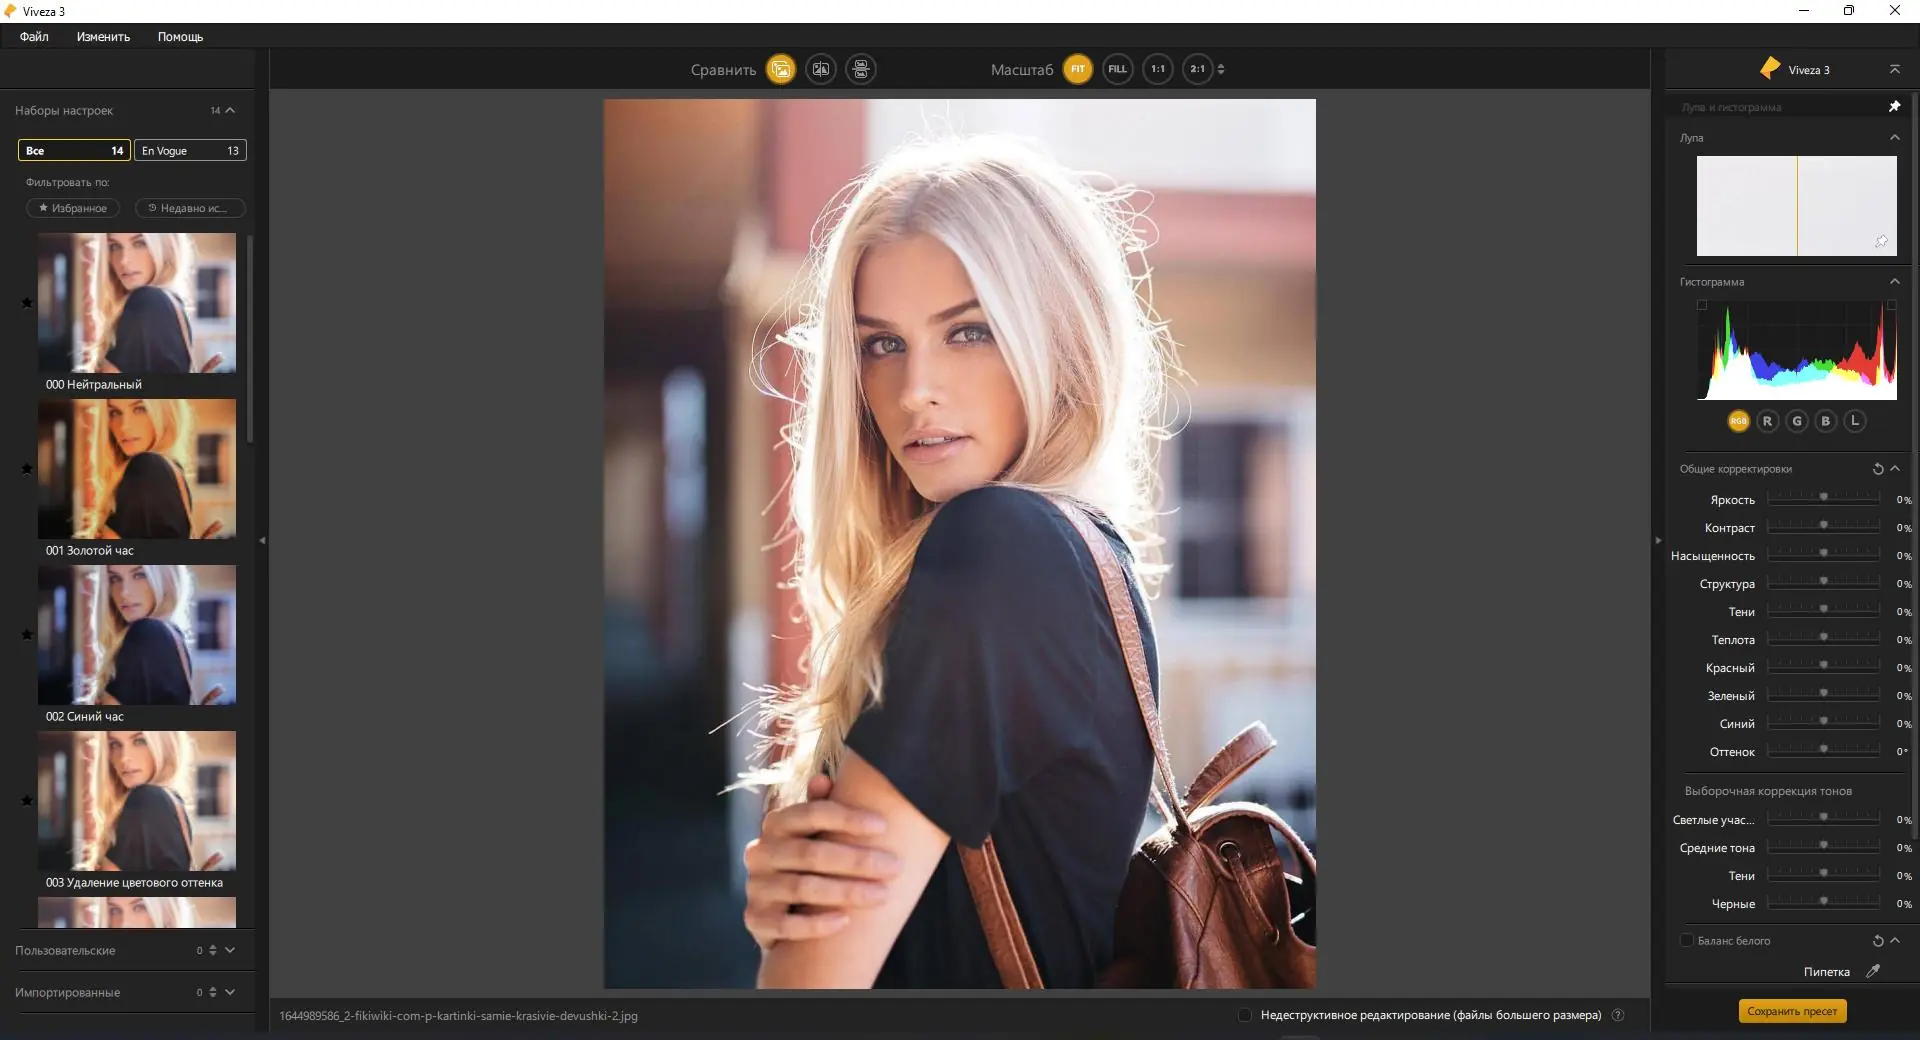
Task: Select single image compare view
Action: [781, 69]
